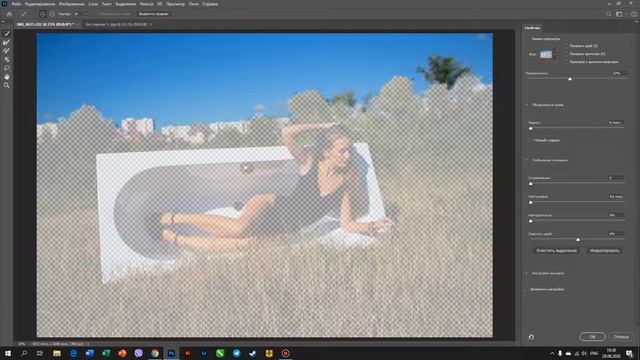Click the Invert button

(x=604, y=251)
